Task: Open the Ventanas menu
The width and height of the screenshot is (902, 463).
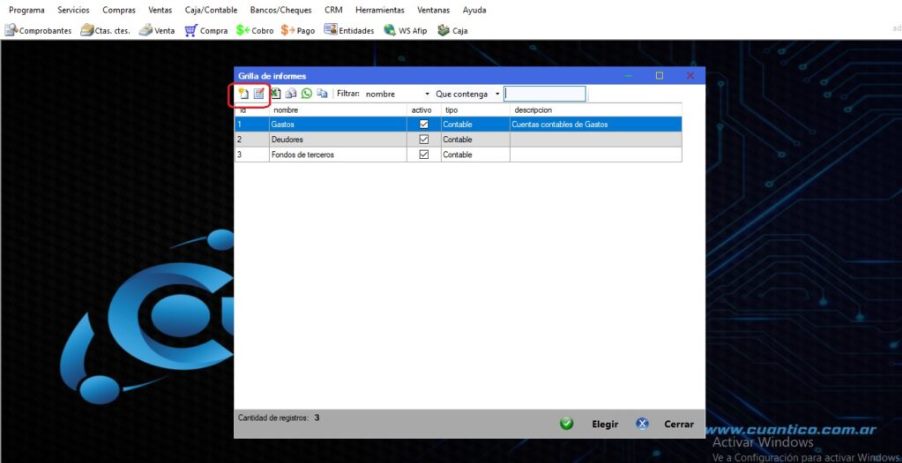Action: (x=434, y=10)
